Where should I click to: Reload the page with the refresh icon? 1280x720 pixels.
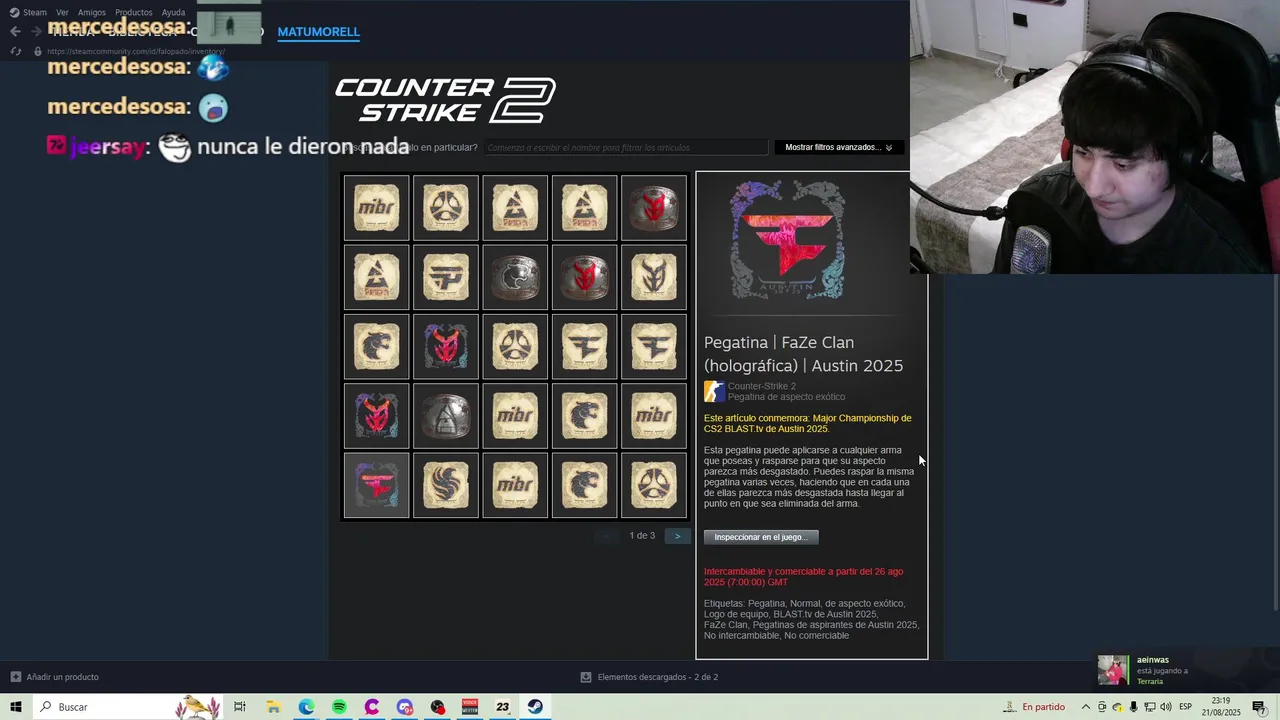(x=15, y=51)
